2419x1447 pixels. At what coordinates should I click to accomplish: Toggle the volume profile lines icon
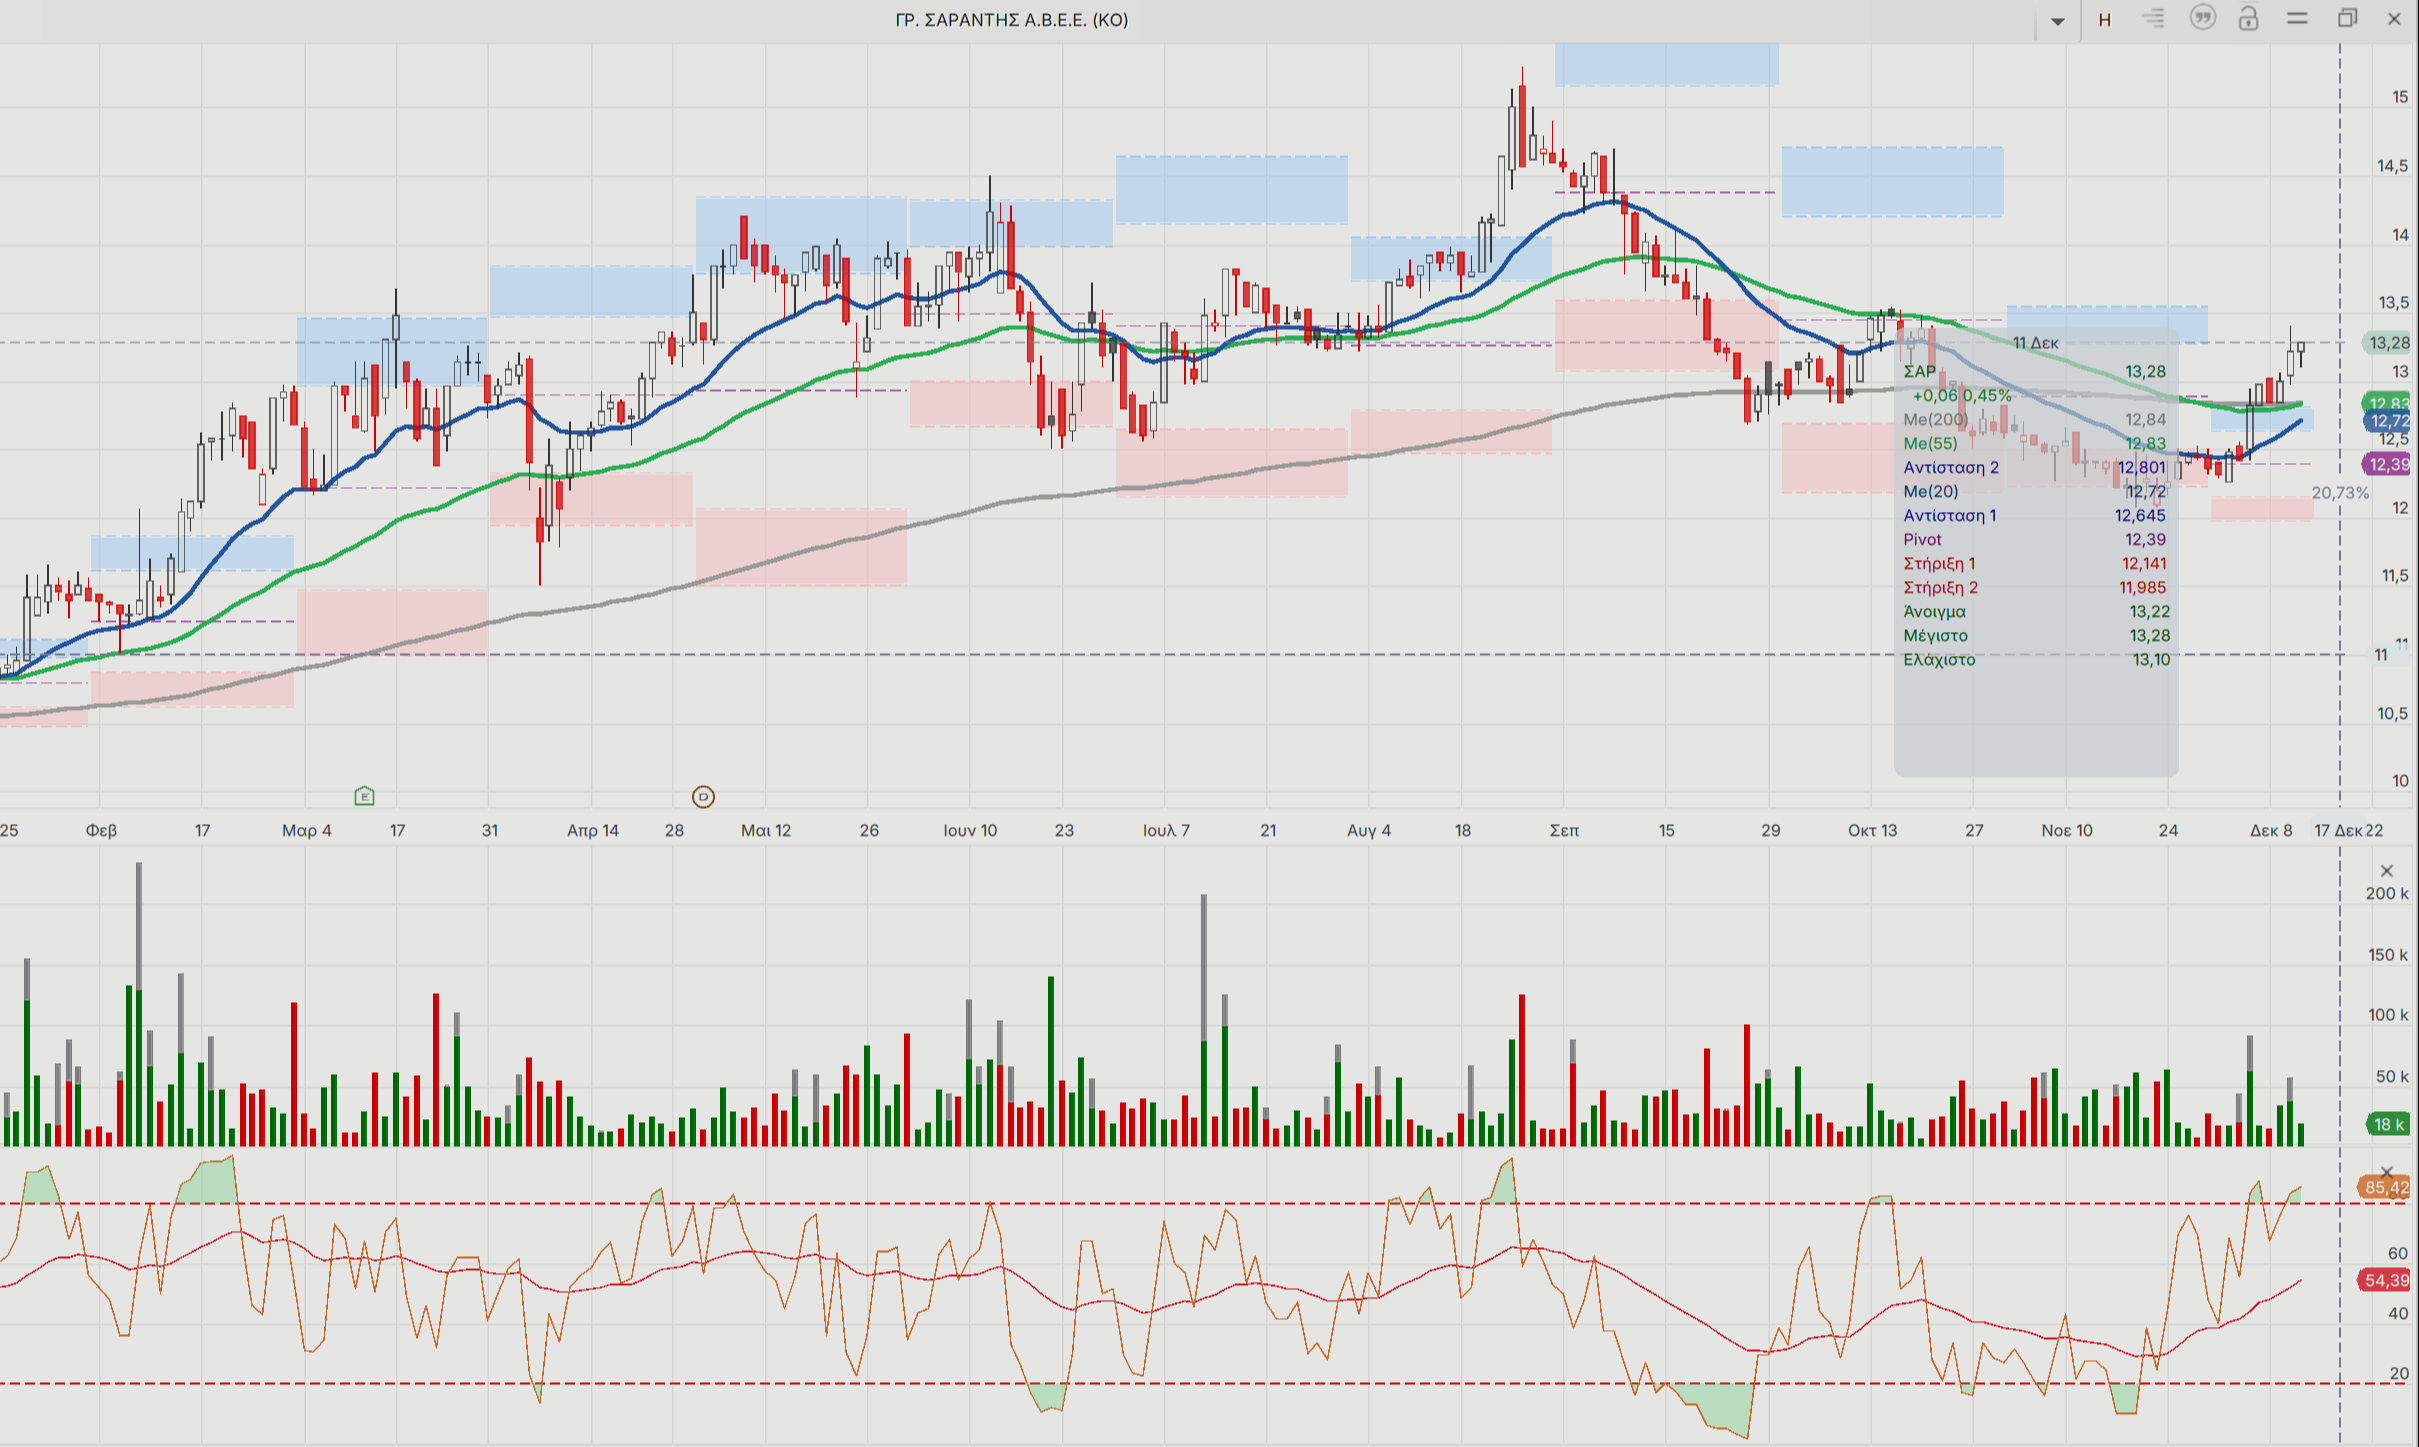(2153, 19)
